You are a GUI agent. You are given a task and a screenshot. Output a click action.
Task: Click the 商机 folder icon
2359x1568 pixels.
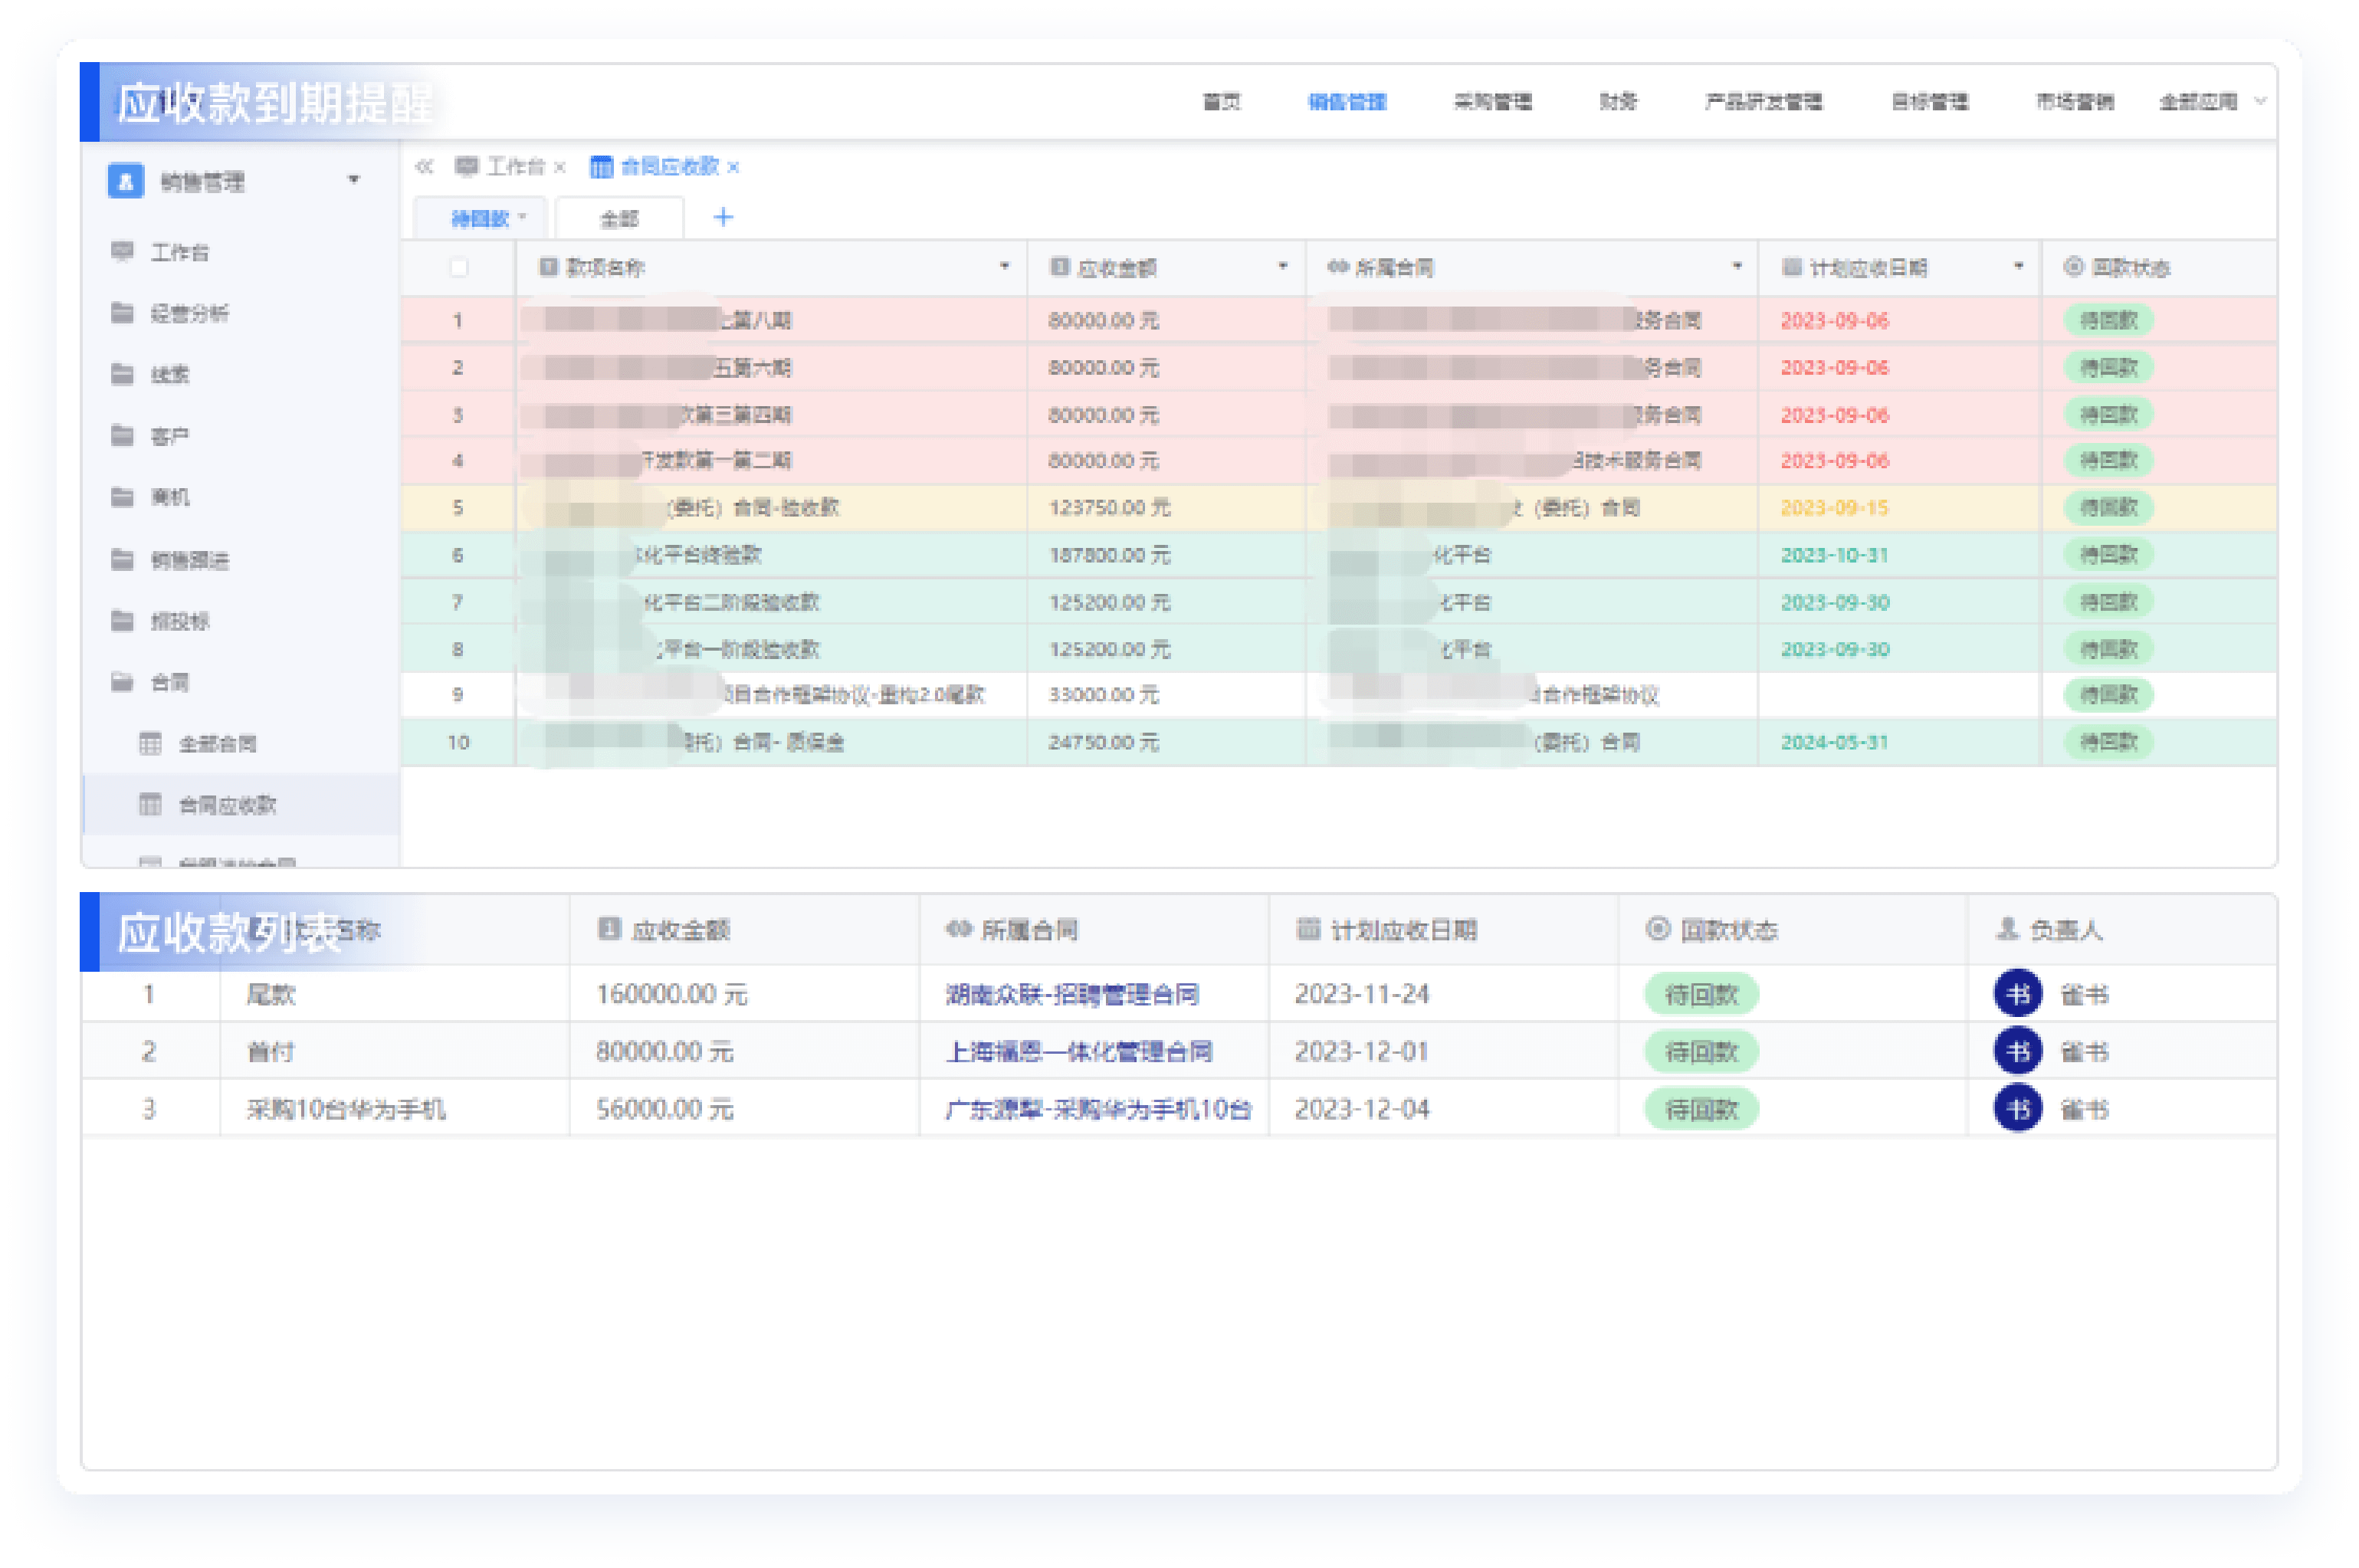click(122, 497)
